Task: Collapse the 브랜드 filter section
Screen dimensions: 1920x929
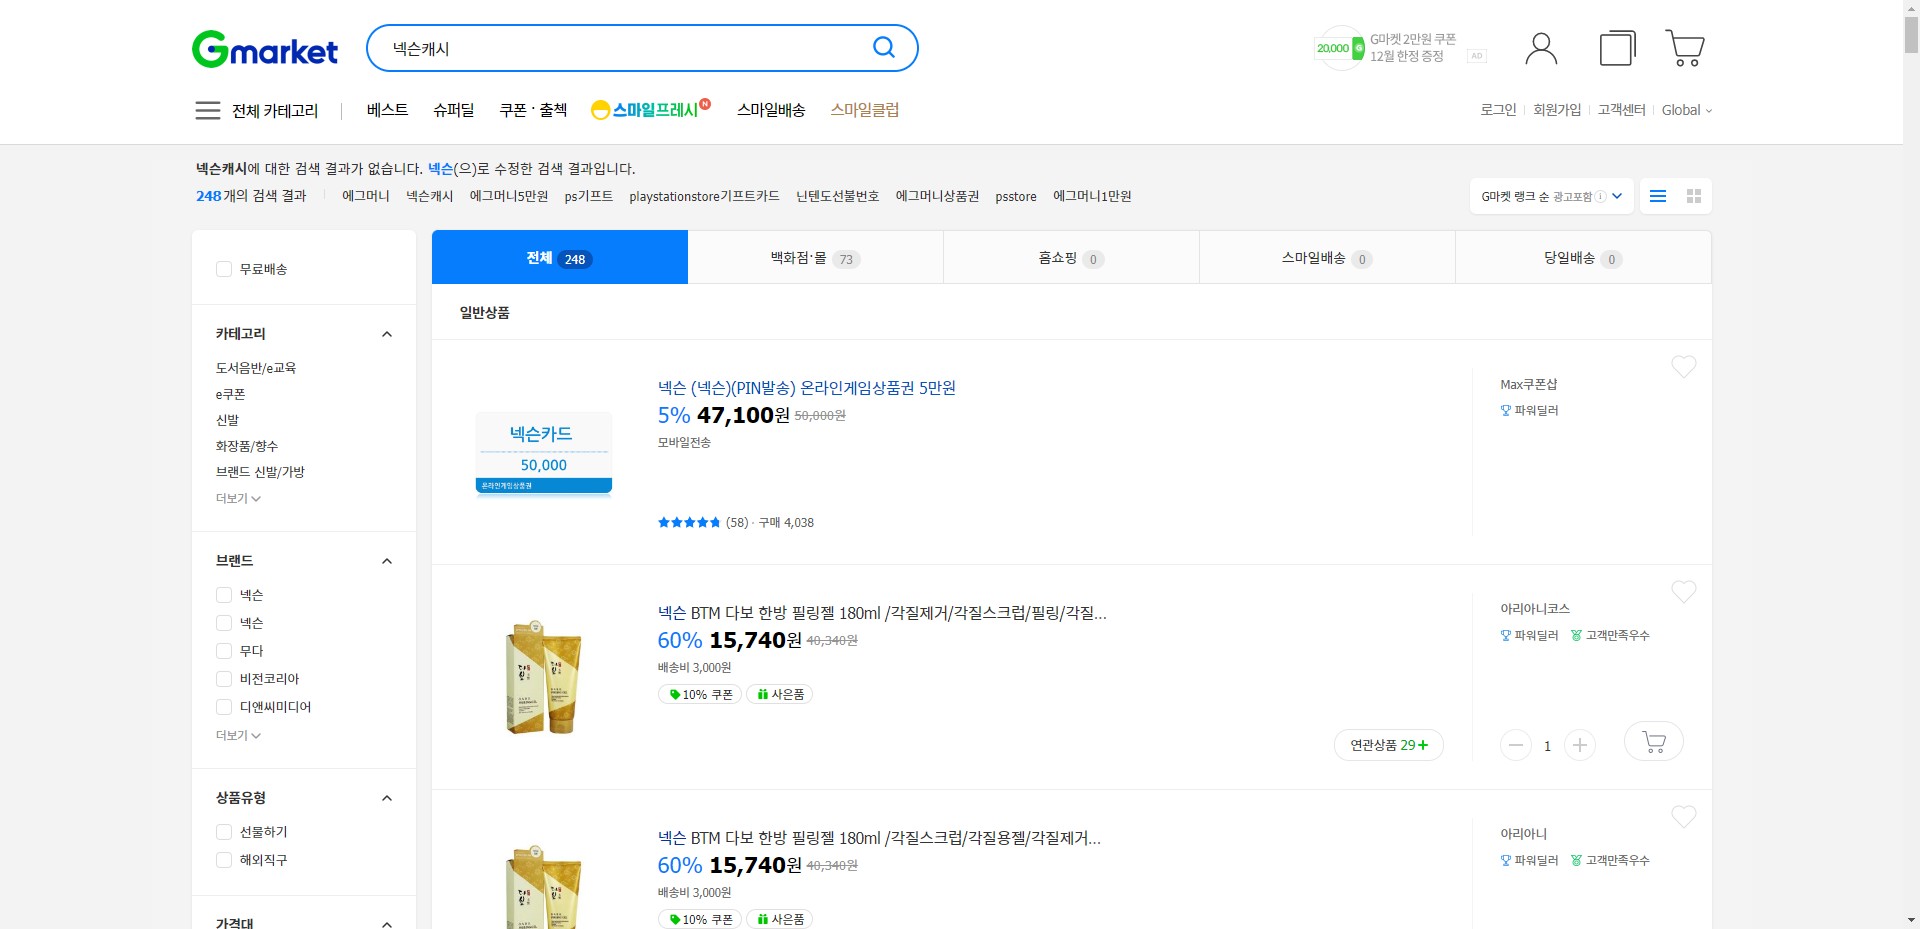Action: coord(387,561)
